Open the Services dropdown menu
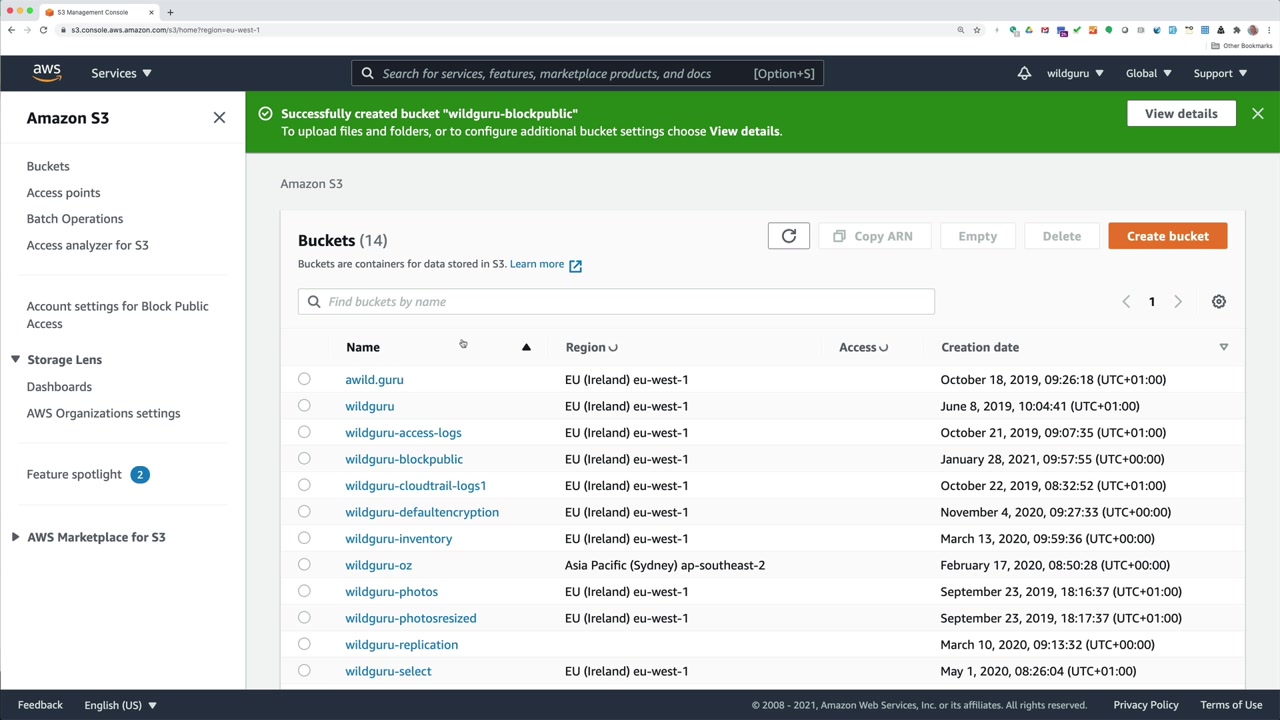Image resolution: width=1280 pixels, height=720 pixels. pos(121,73)
